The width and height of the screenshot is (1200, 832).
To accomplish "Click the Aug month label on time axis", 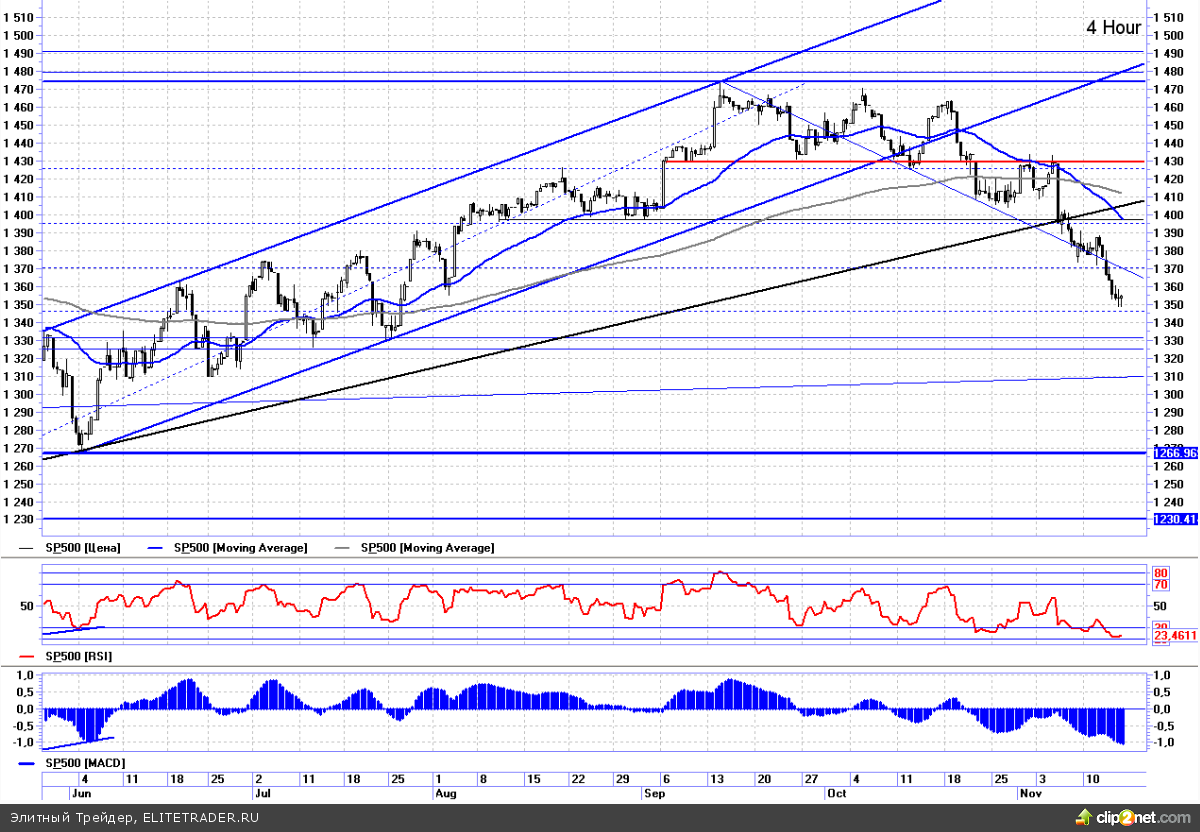I will (445, 793).
